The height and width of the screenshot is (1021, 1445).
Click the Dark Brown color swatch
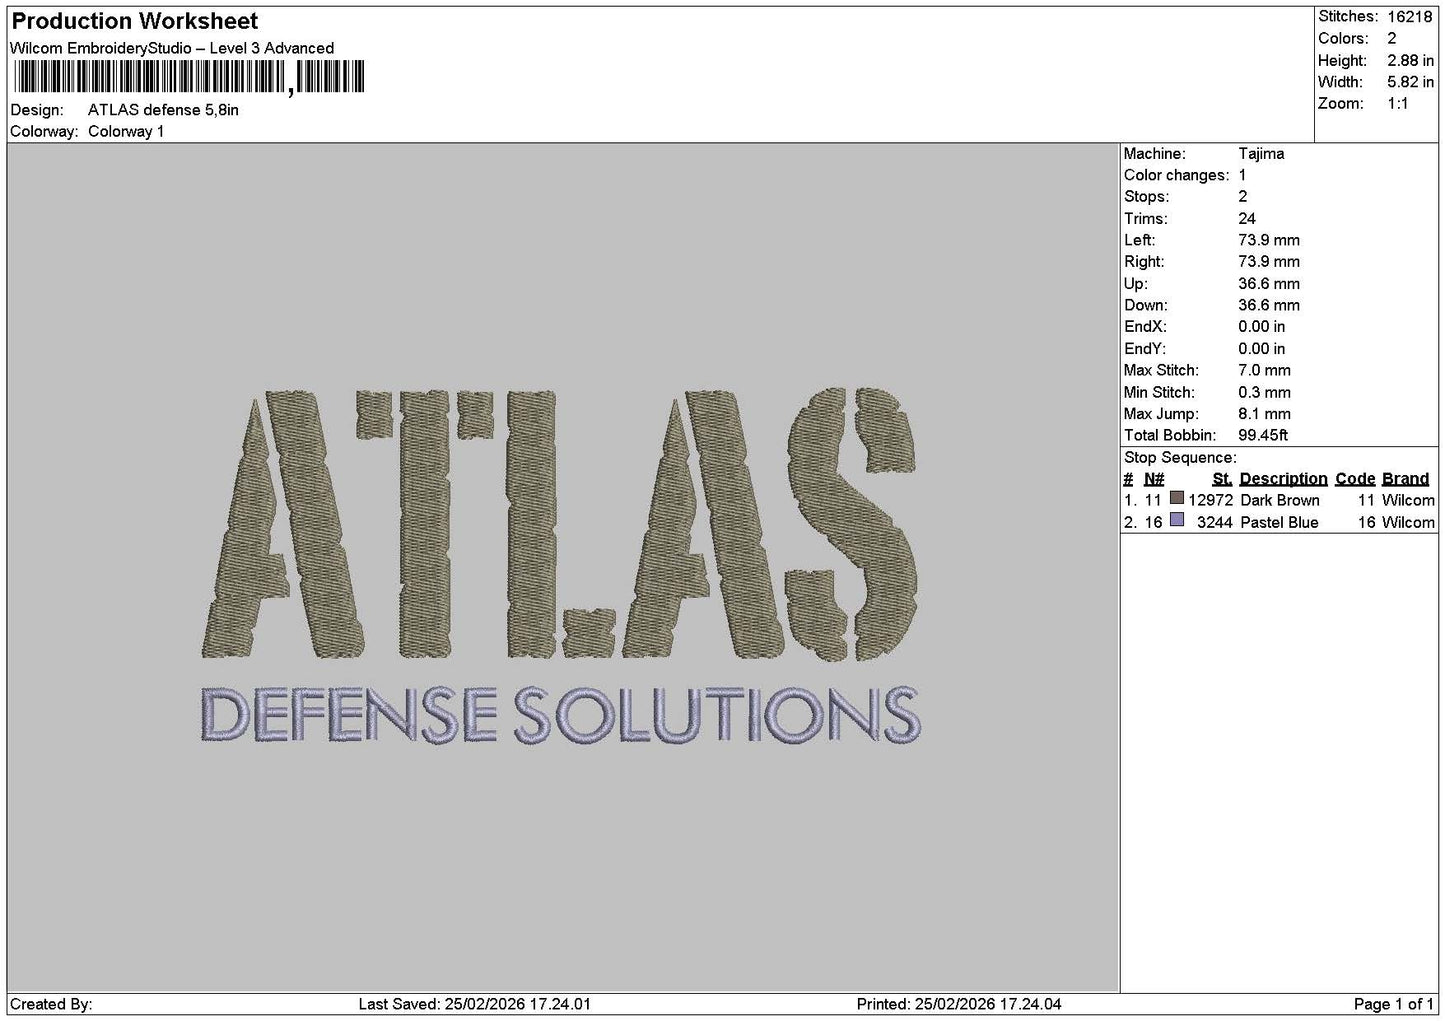click(1177, 499)
